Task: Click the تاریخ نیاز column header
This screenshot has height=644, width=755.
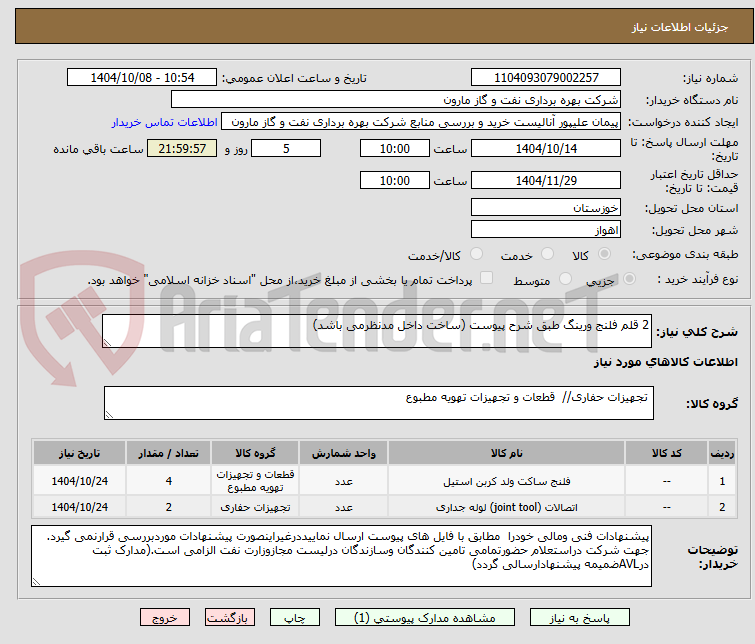Action: coord(79,453)
